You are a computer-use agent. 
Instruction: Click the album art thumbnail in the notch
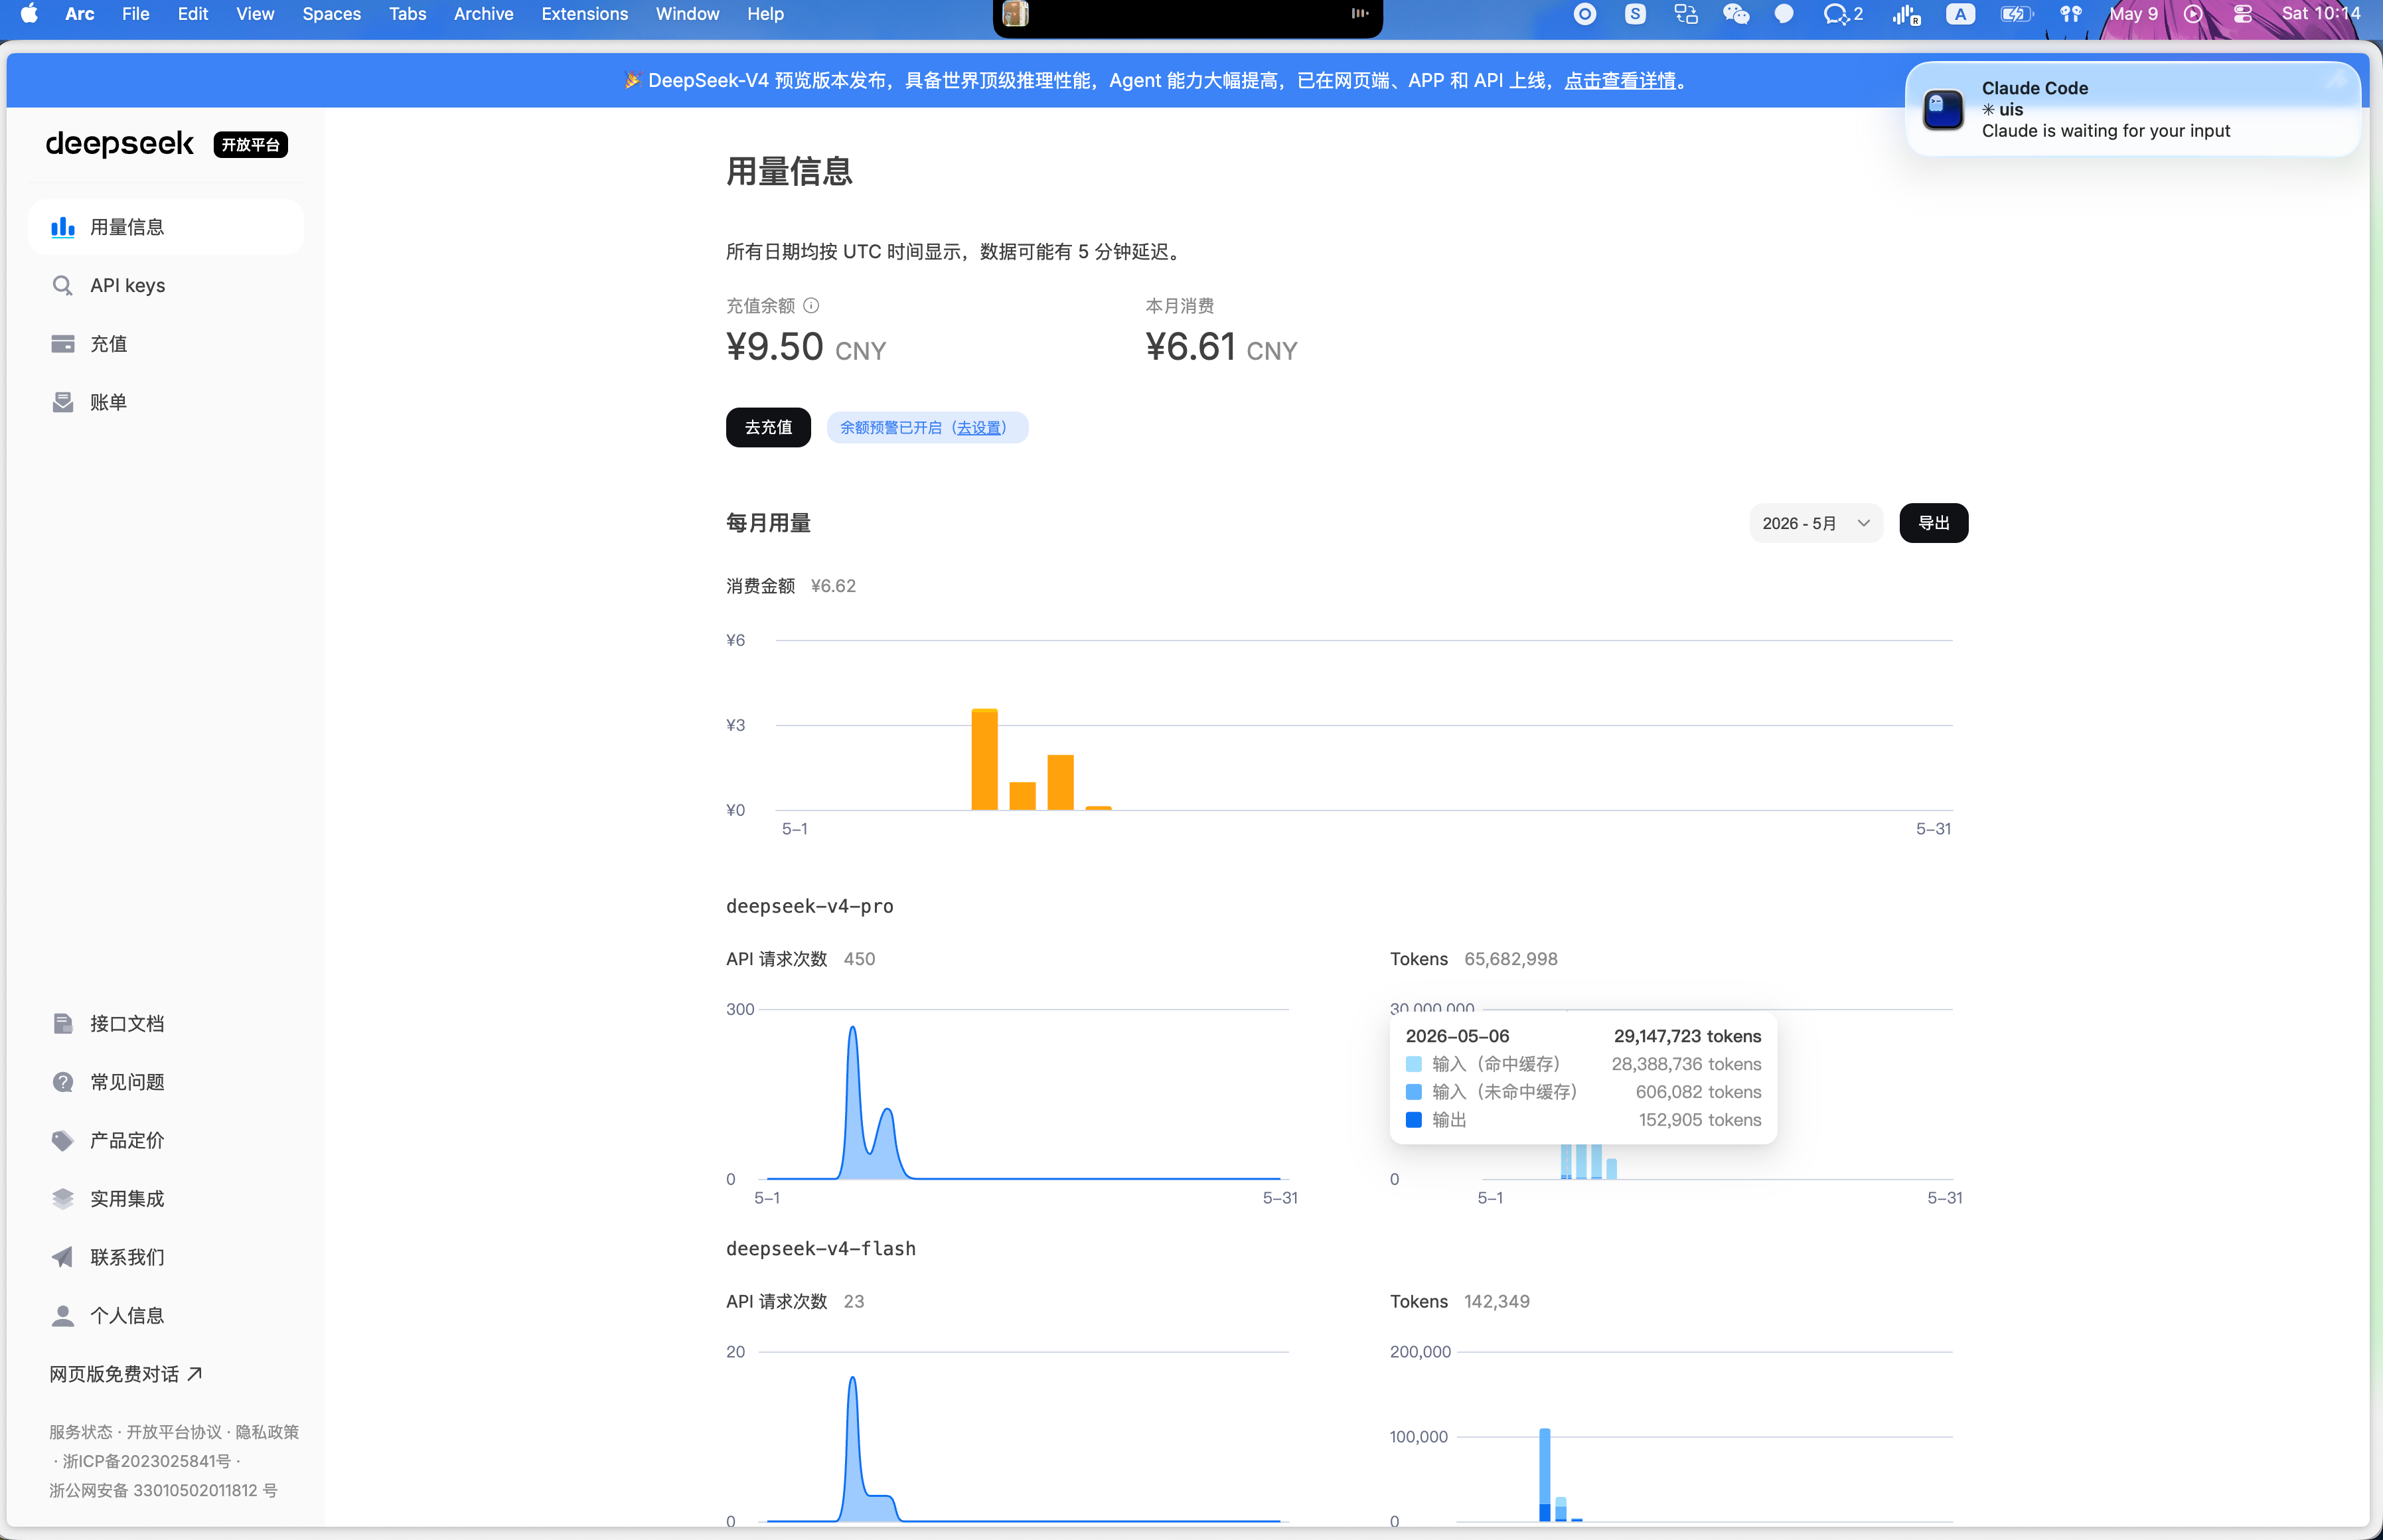1015,14
